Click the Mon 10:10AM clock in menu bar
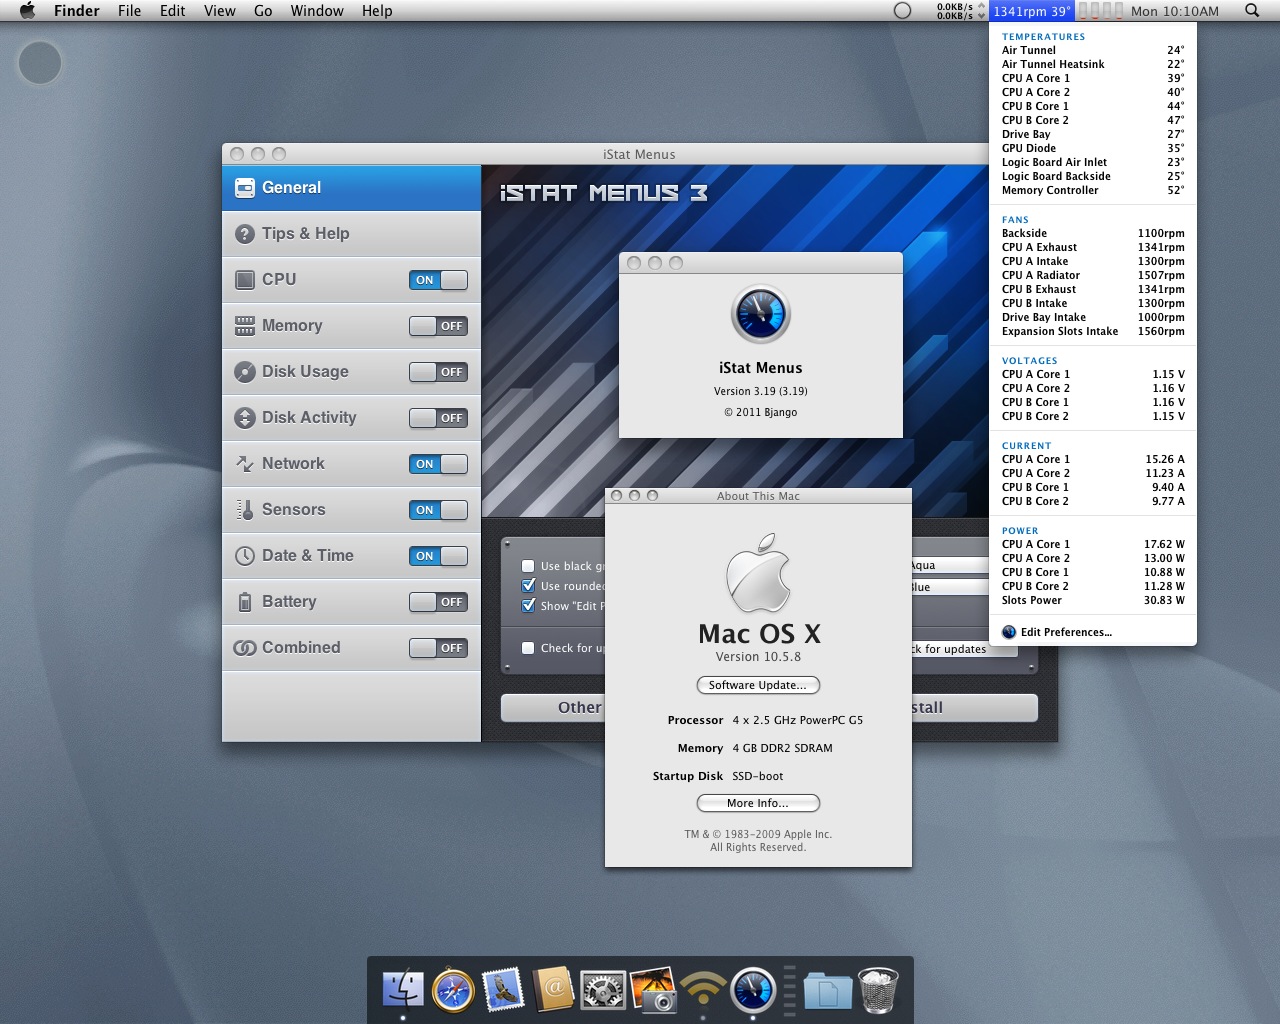The height and width of the screenshot is (1024, 1280). click(x=1175, y=11)
